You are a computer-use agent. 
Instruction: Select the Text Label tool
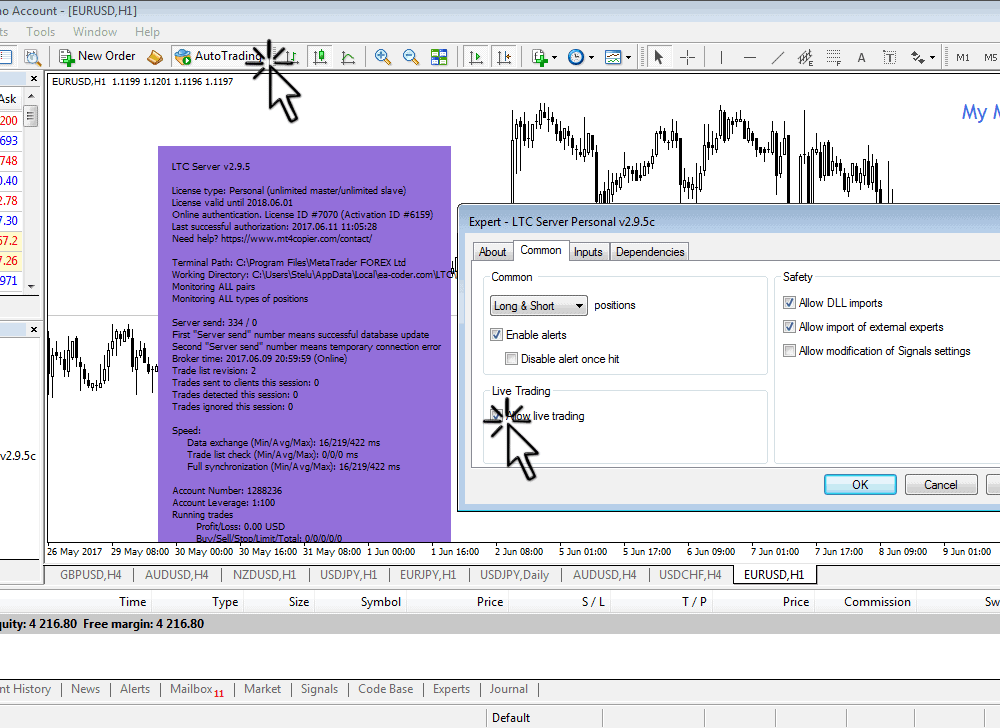point(889,57)
